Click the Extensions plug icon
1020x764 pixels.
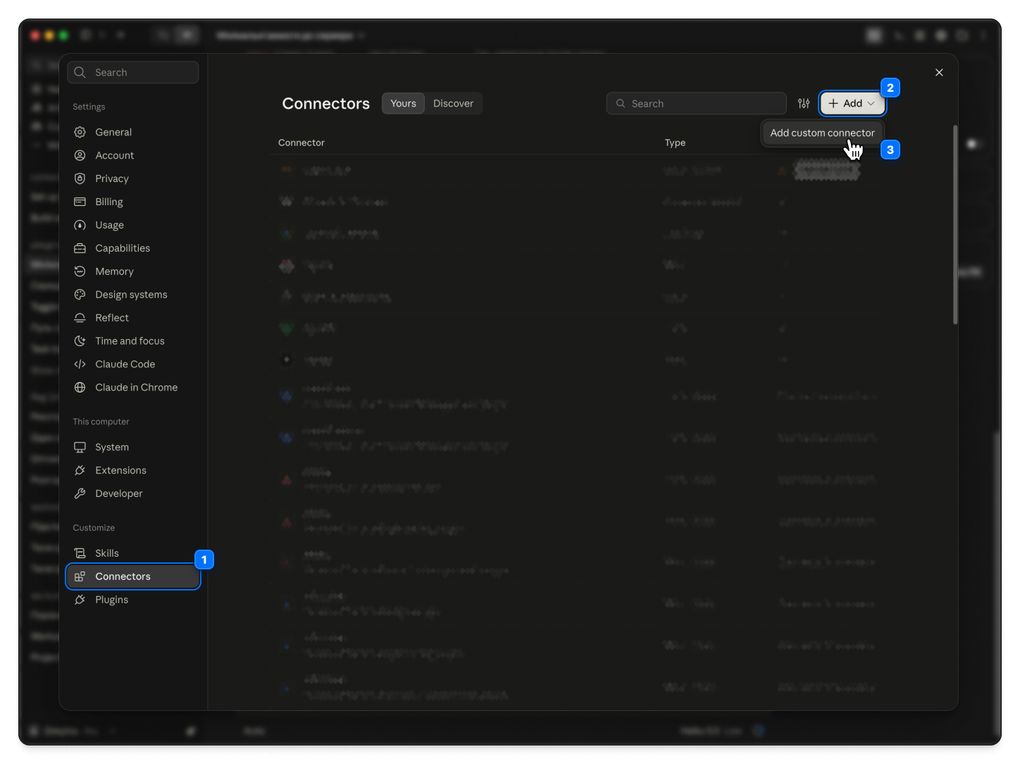tap(80, 471)
